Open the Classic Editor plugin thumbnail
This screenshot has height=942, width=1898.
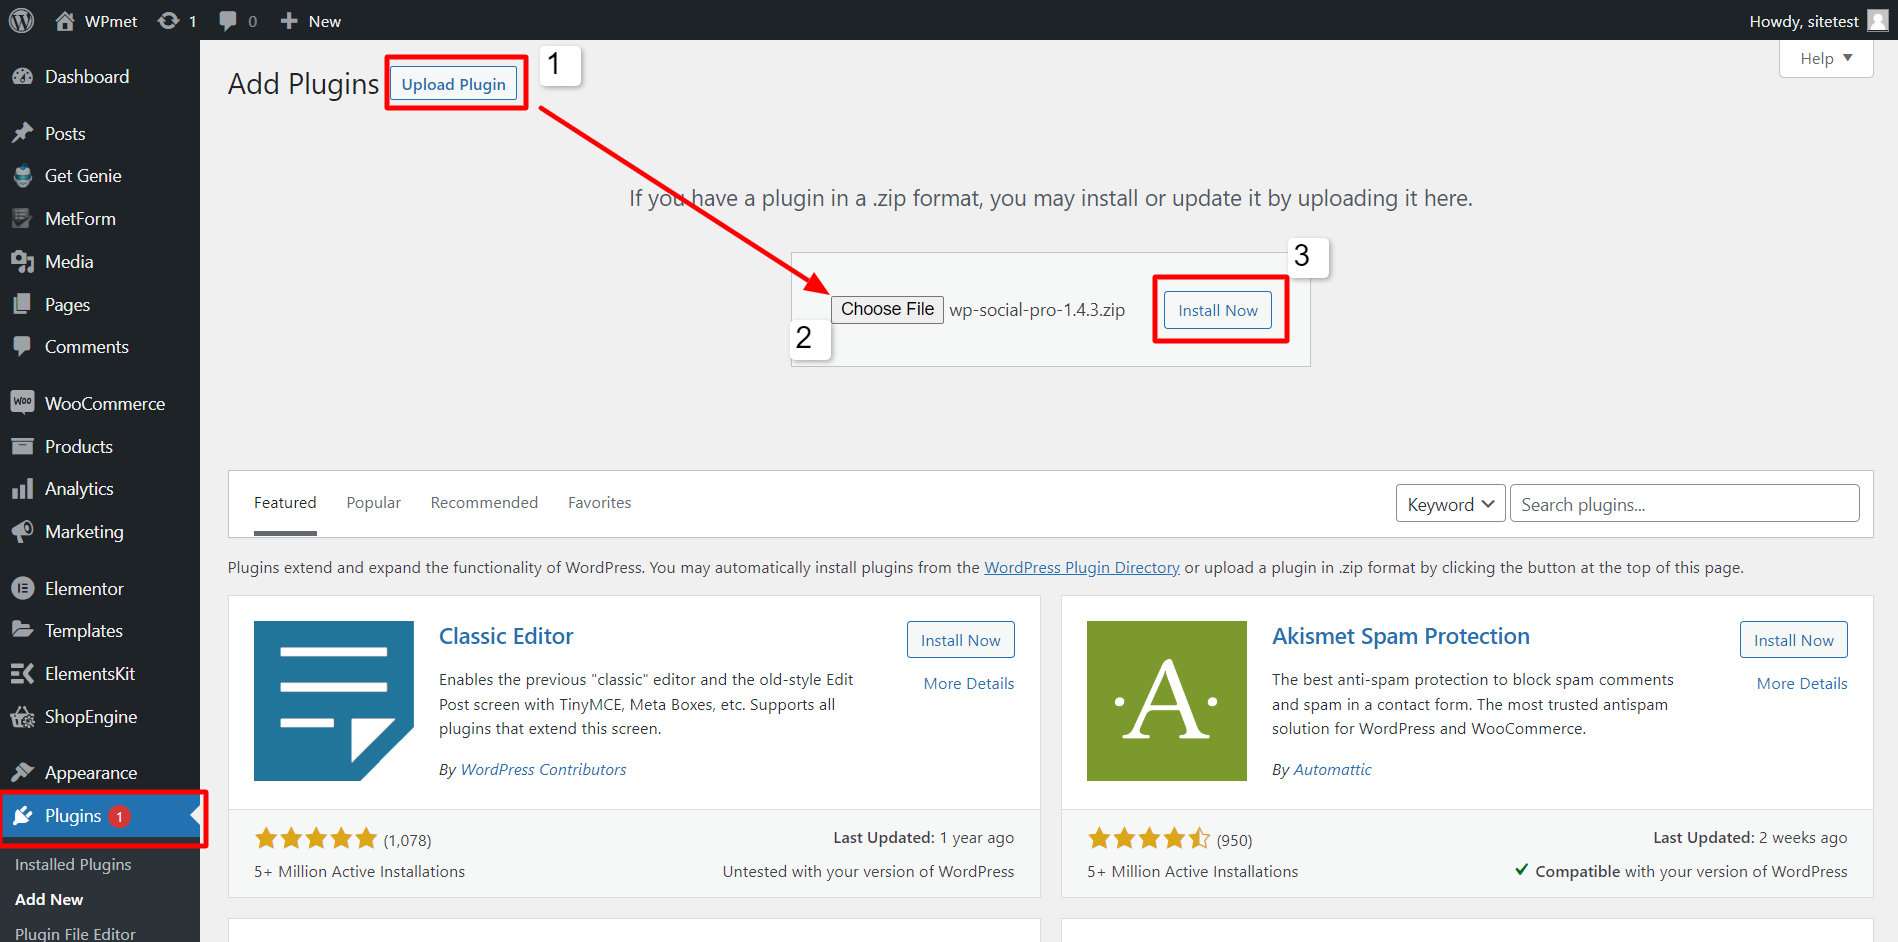click(334, 701)
